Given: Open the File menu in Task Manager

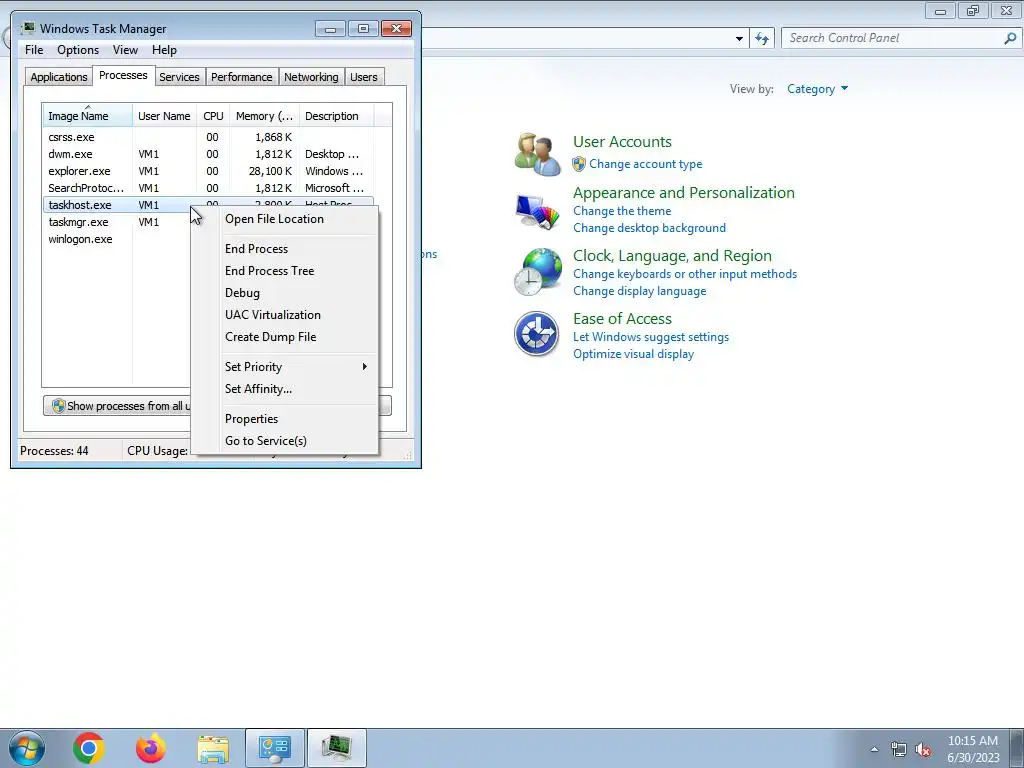Looking at the screenshot, I should pos(34,50).
